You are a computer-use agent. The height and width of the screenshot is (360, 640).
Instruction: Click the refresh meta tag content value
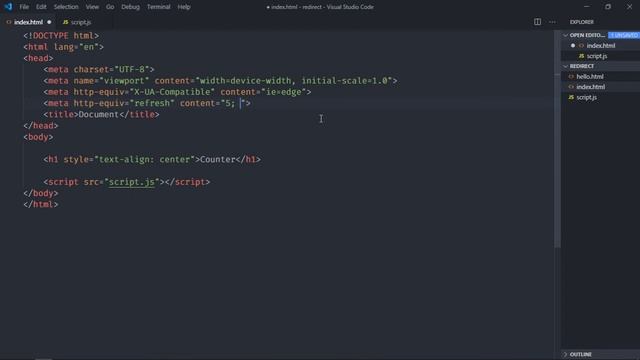pyautogui.click(x=233, y=103)
